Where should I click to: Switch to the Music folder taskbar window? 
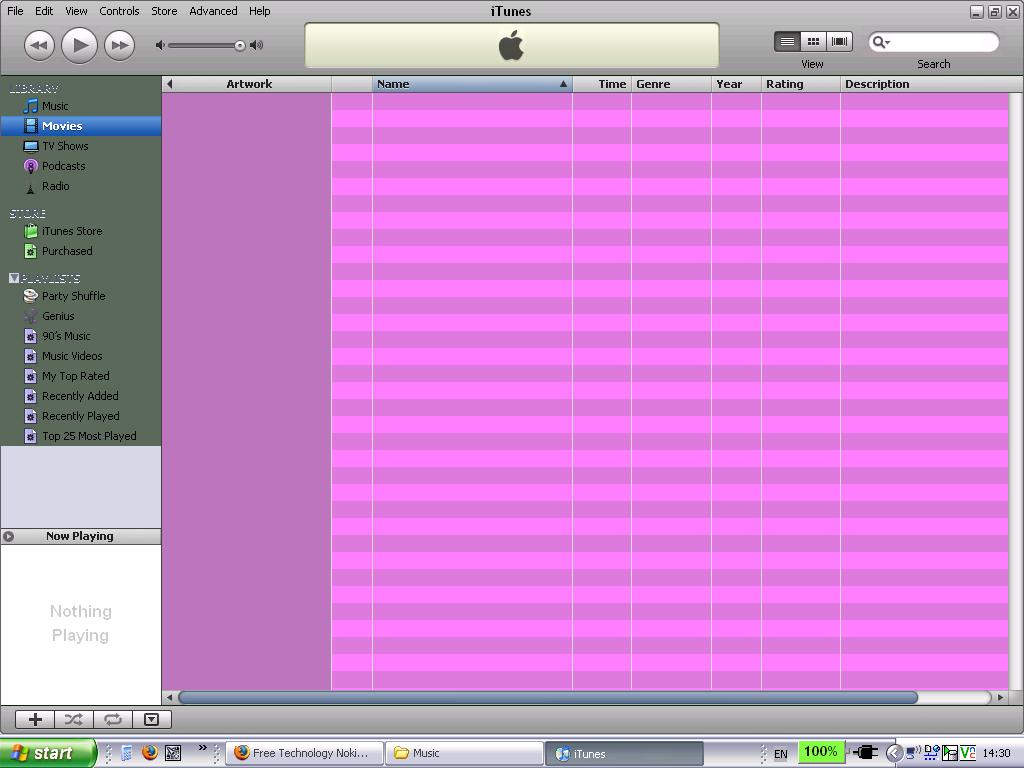464,753
